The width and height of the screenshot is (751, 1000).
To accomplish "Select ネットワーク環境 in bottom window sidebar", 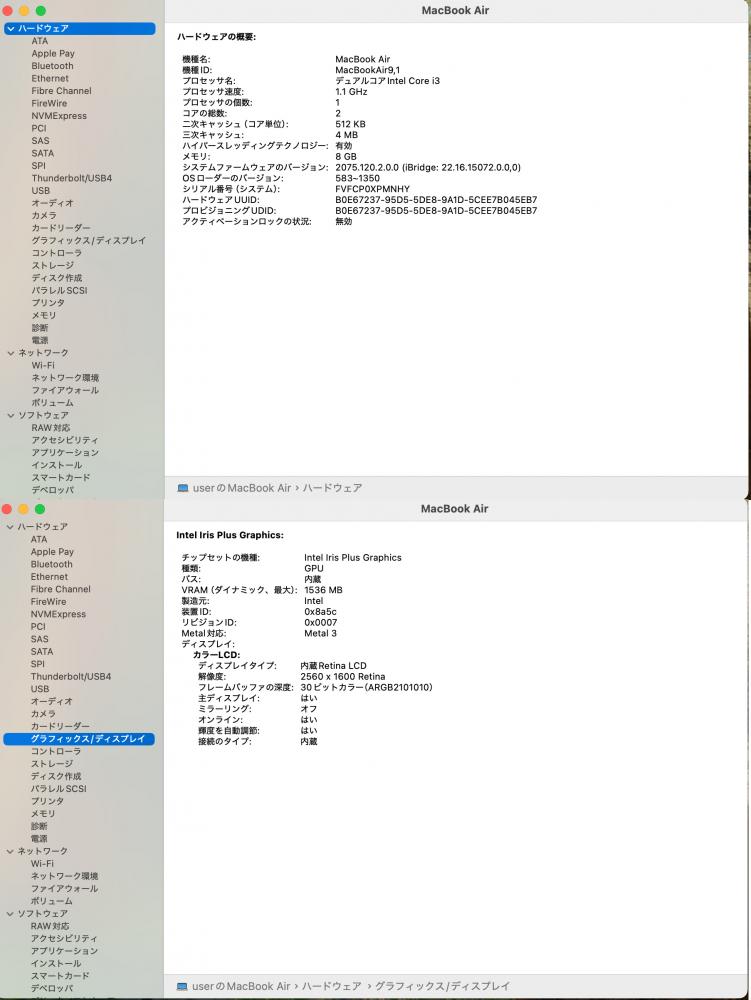I will [x=64, y=876].
